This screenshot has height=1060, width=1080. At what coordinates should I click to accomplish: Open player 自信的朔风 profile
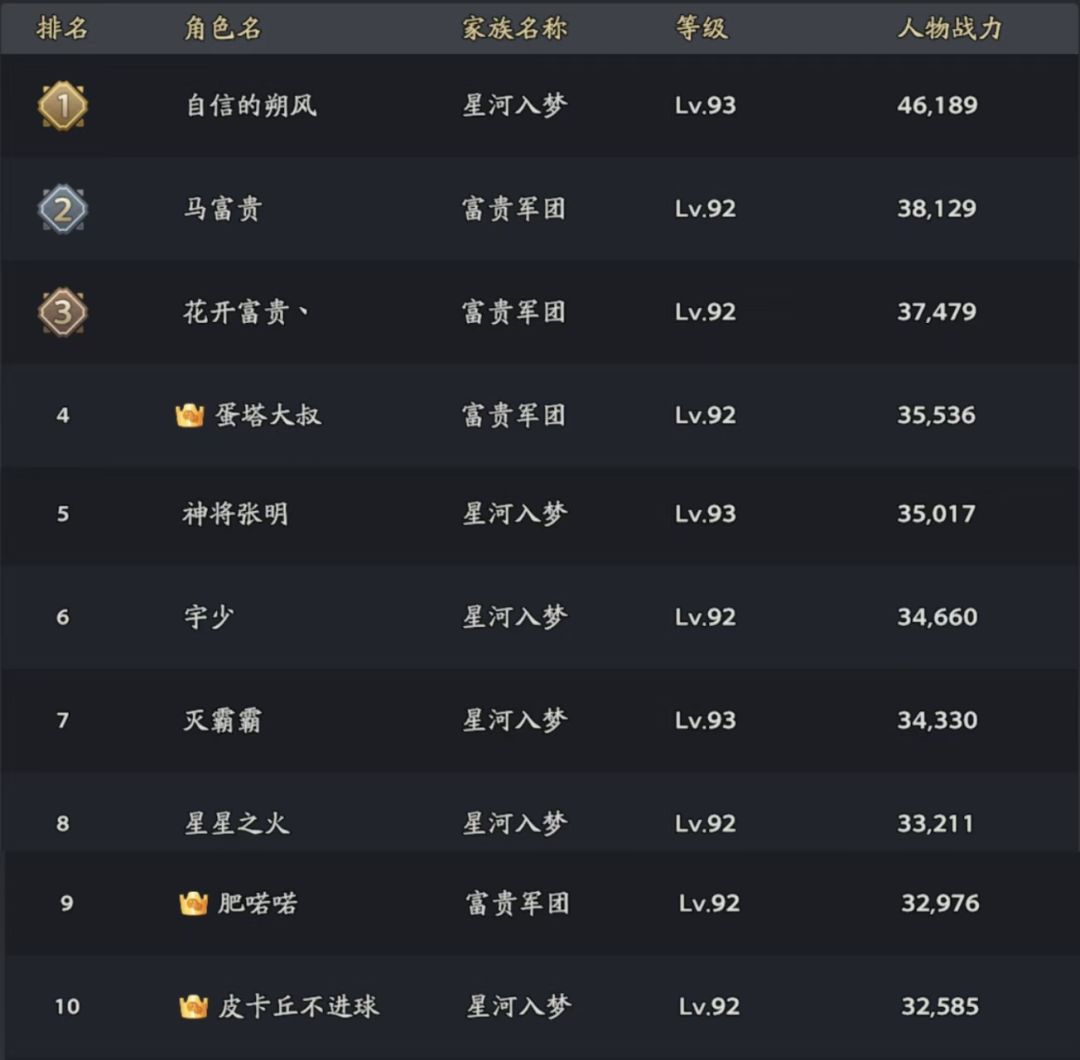251,105
